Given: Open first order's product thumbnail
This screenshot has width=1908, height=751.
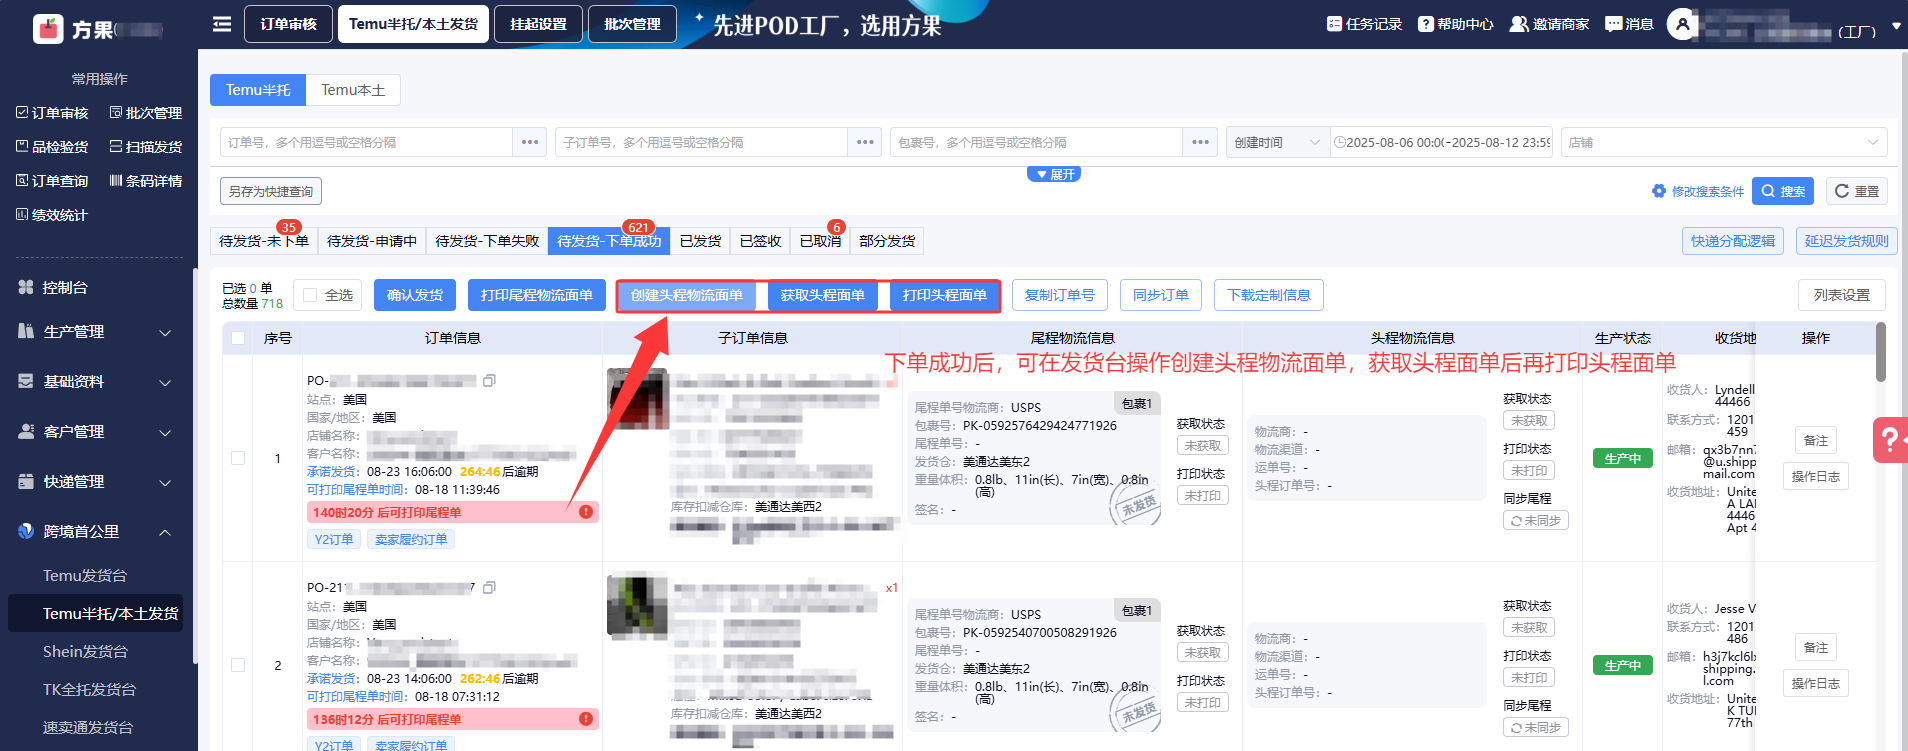Looking at the screenshot, I should (x=637, y=399).
